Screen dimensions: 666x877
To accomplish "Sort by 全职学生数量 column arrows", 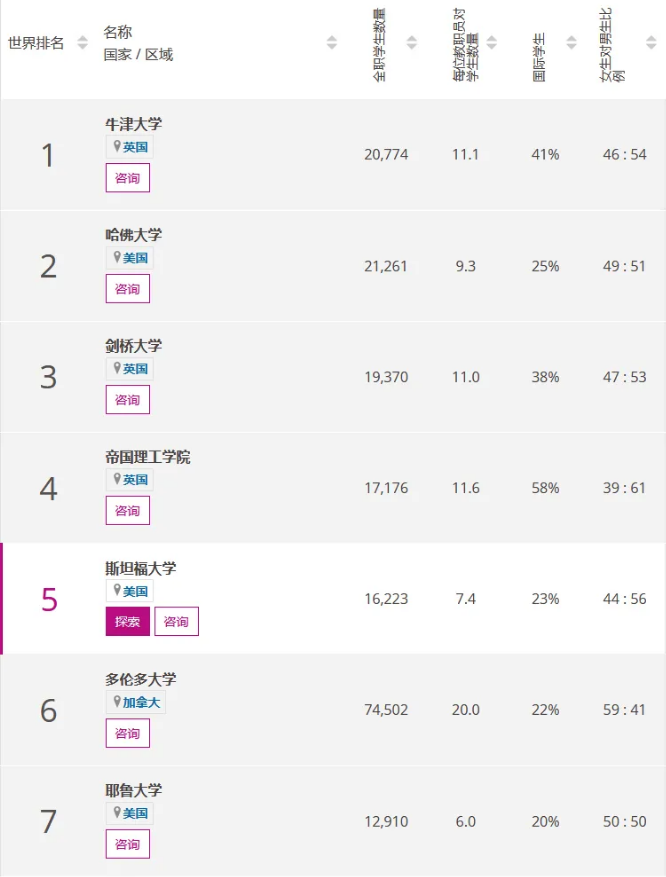I will pos(412,43).
